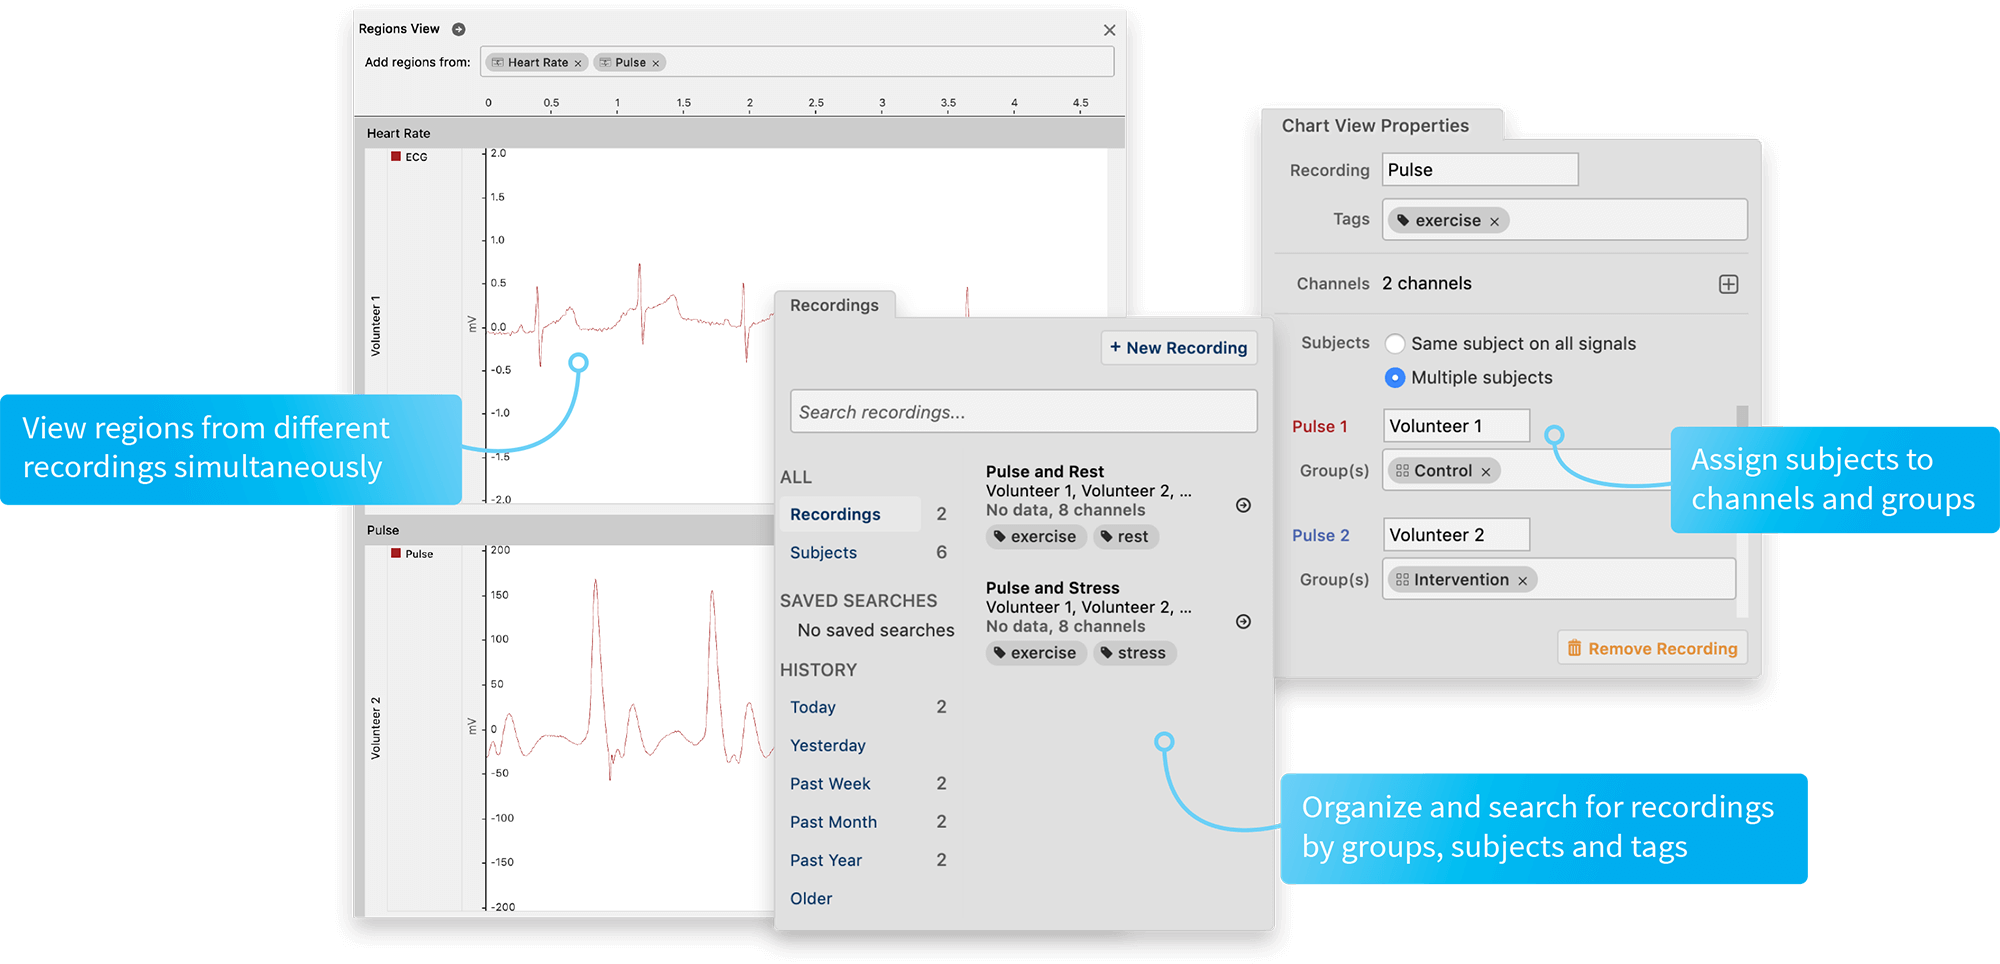Open the Pulse and Stress recording arrow

(x=1242, y=621)
